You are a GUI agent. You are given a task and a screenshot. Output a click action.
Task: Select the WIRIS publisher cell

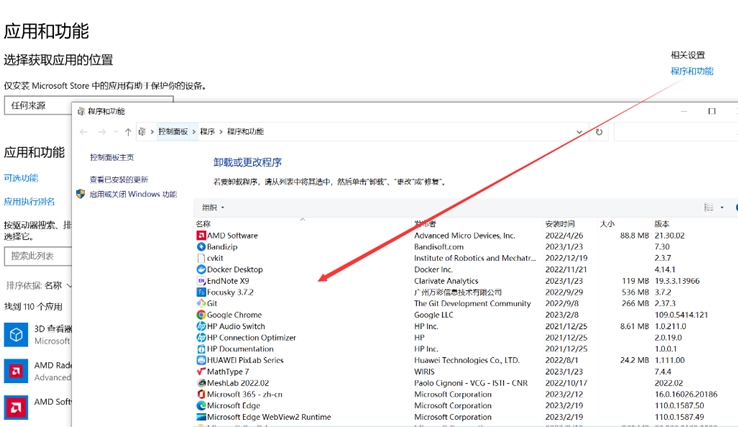[425, 371]
